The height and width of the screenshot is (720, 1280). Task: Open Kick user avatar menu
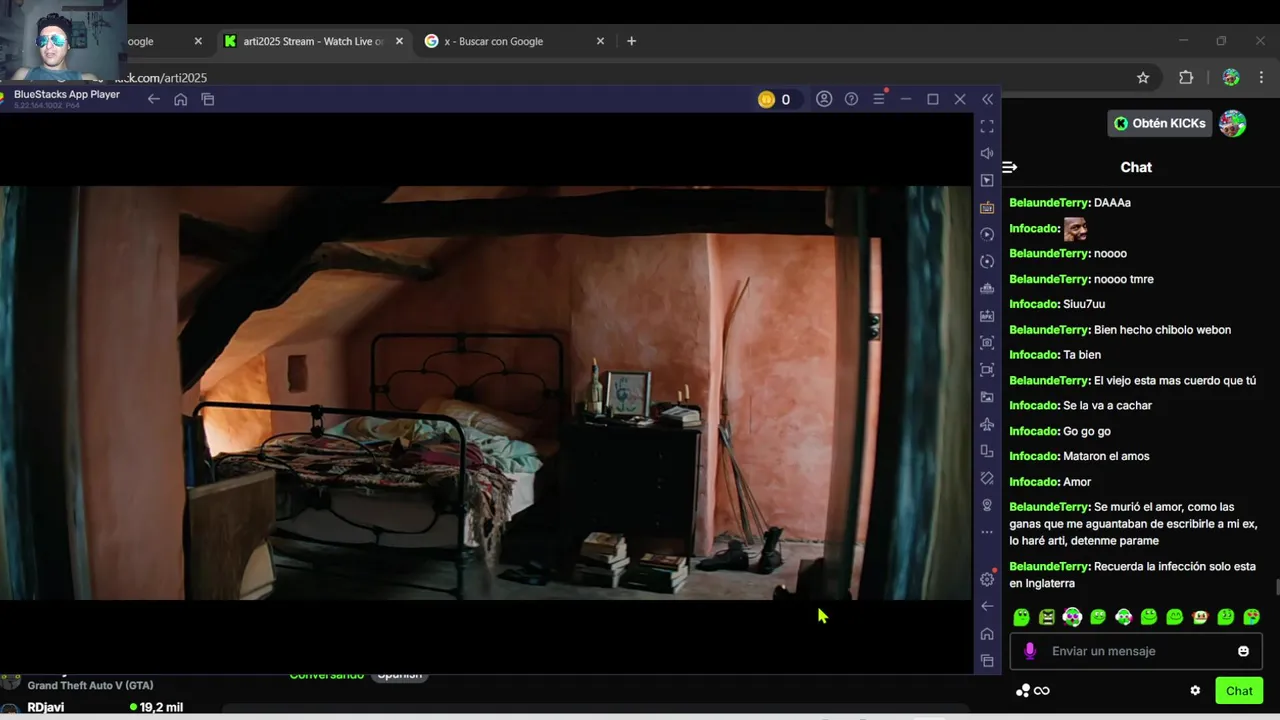point(1233,123)
